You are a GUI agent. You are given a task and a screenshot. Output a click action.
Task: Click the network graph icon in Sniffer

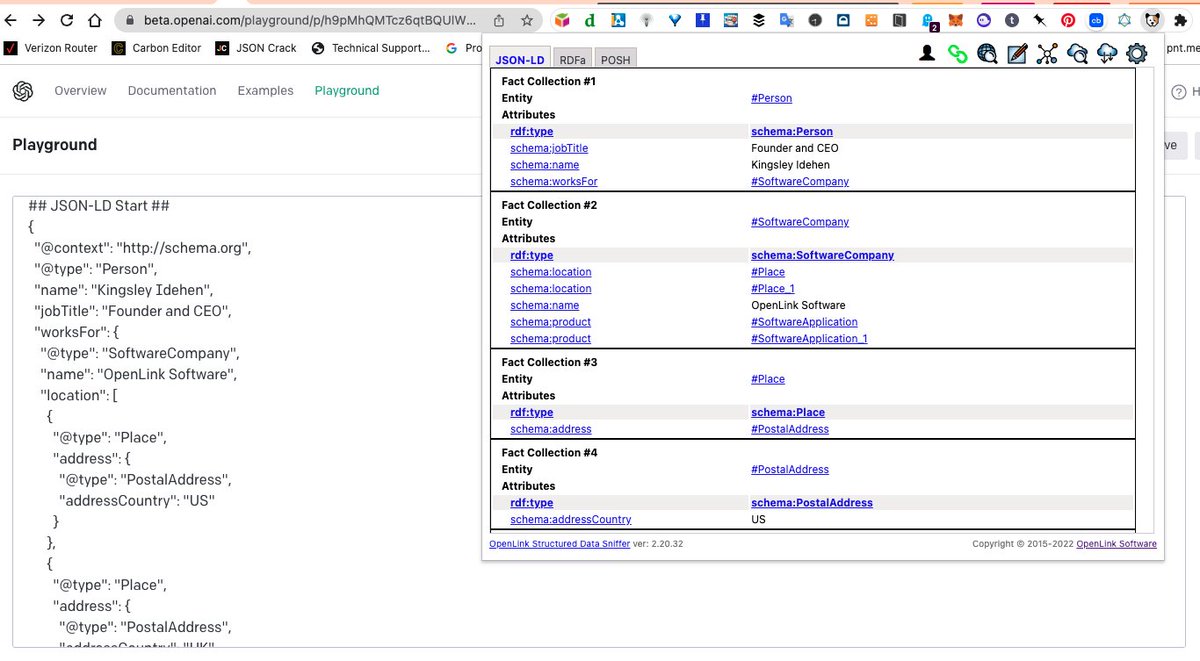1047,54
